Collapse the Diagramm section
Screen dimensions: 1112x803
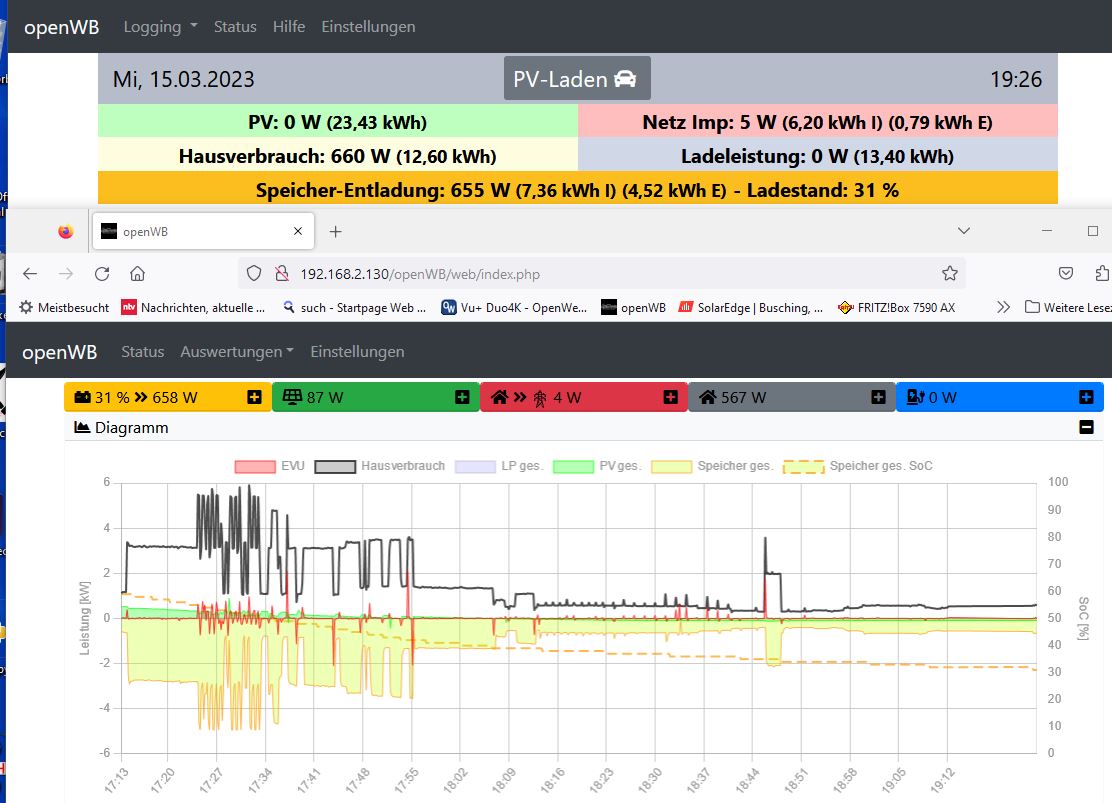coord(1086,427)
